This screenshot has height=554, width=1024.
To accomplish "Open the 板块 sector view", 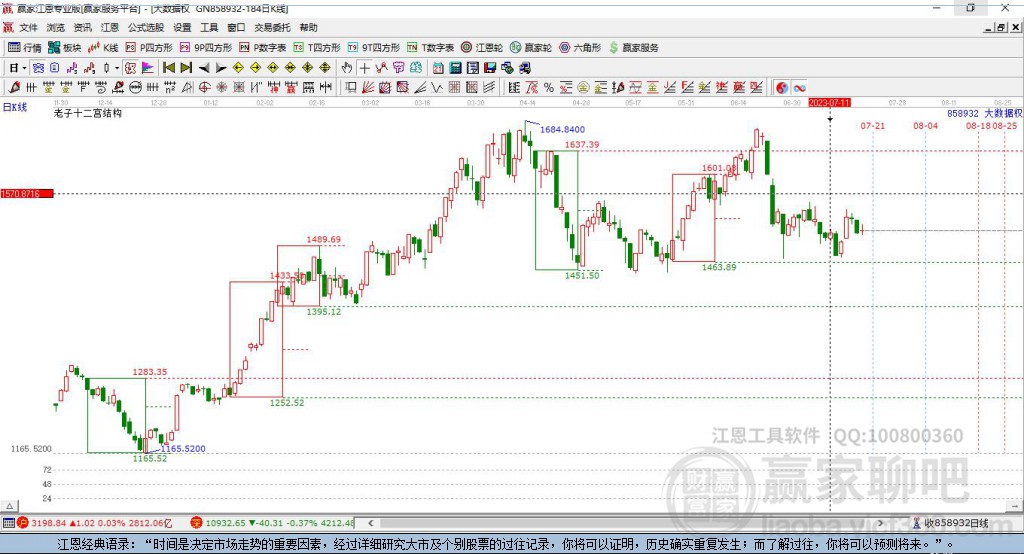I will (x=64, y=48).
